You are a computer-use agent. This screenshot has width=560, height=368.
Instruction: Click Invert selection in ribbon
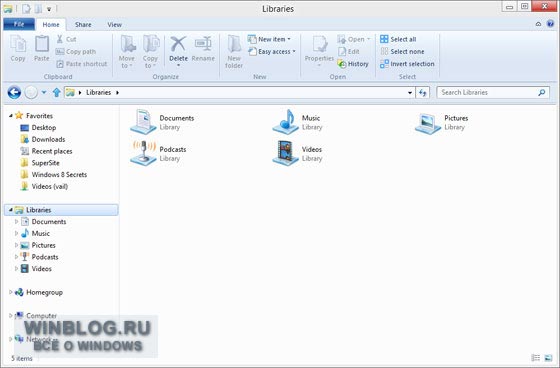407,64
